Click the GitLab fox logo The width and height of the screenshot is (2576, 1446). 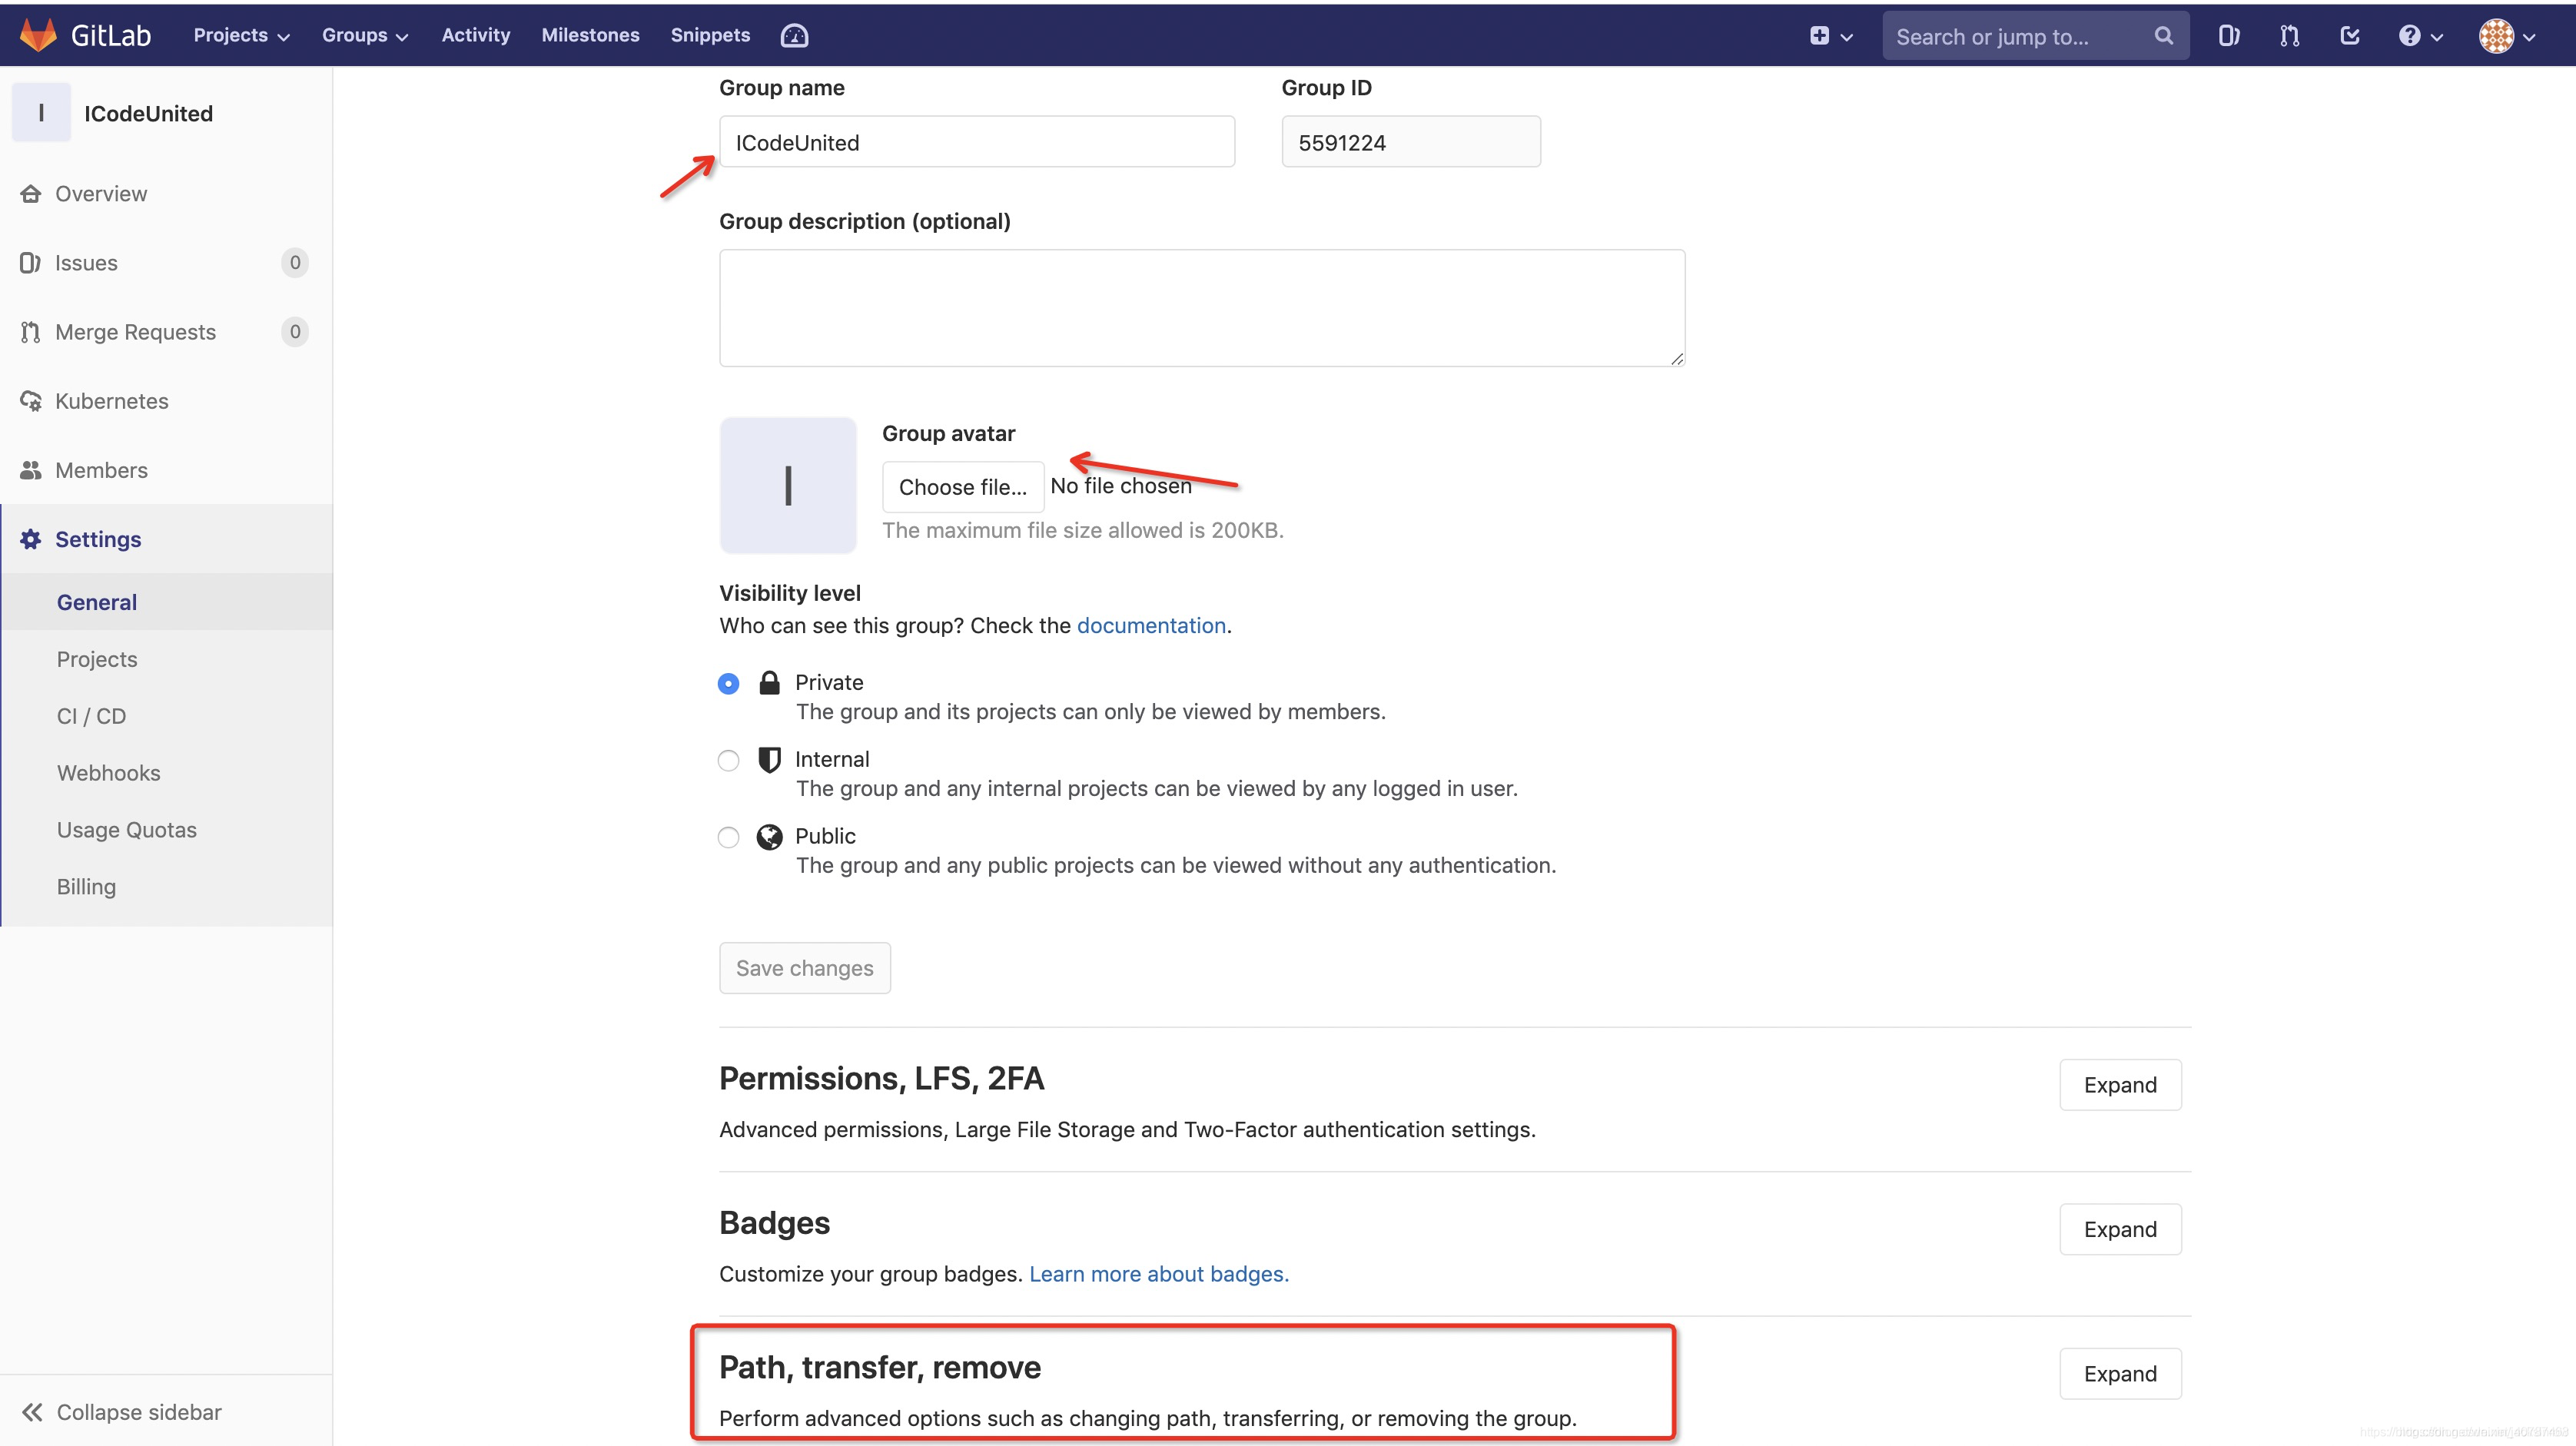[38, 35]
